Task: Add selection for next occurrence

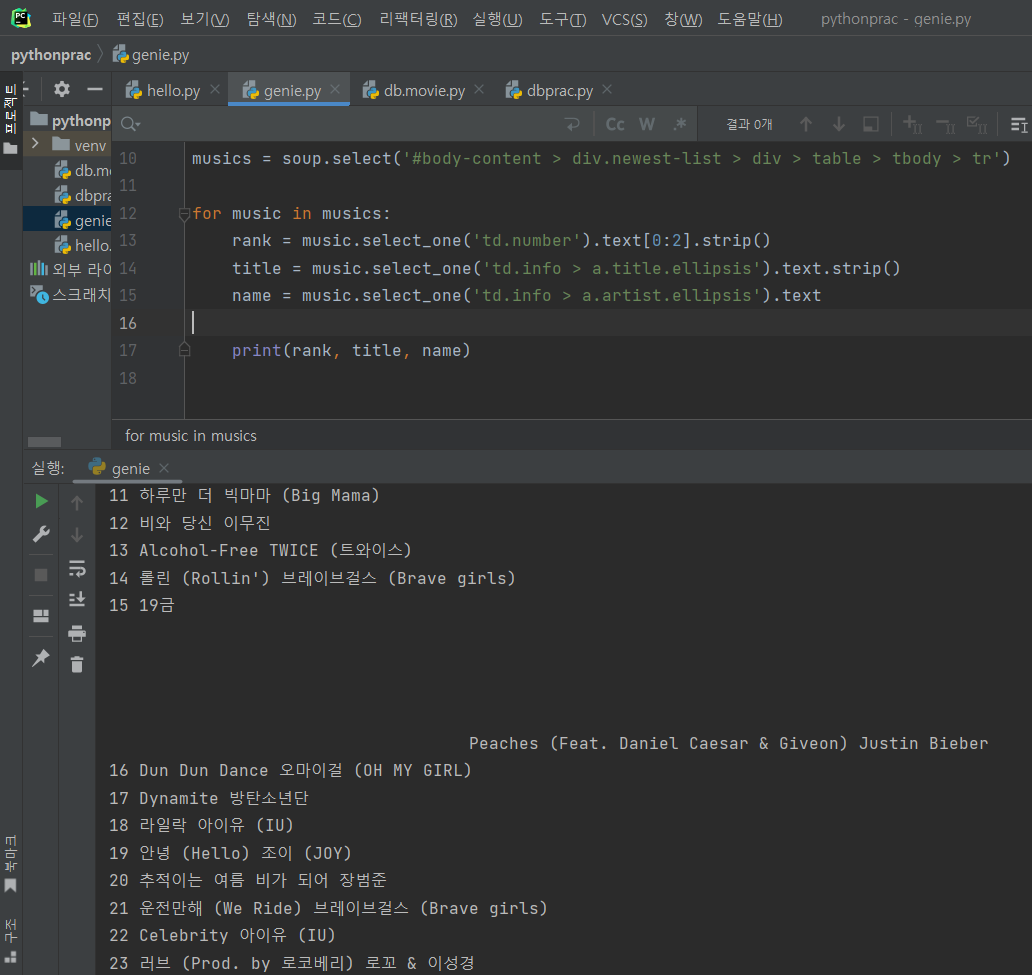Action: click(912, 124)
